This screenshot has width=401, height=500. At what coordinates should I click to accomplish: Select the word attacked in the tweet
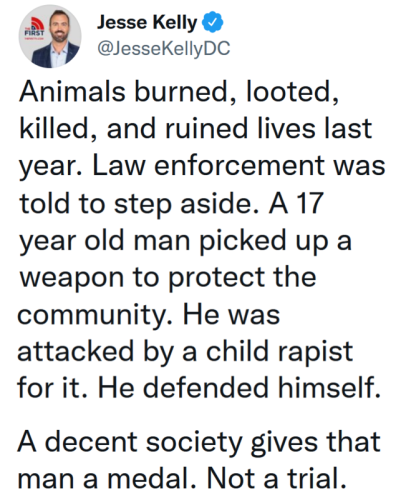pos(76,351)
